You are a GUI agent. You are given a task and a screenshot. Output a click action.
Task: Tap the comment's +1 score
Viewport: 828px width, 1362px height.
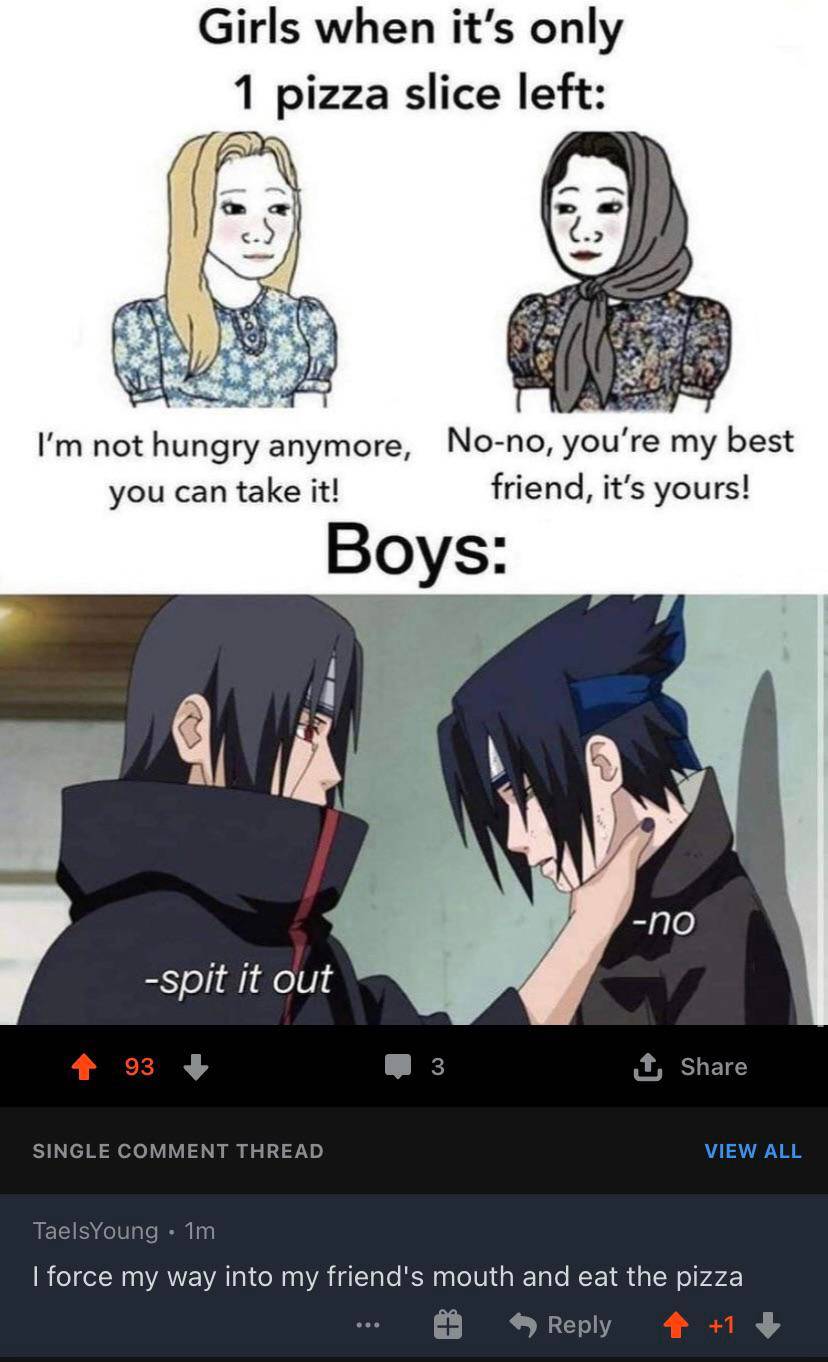pos(722,1325)
